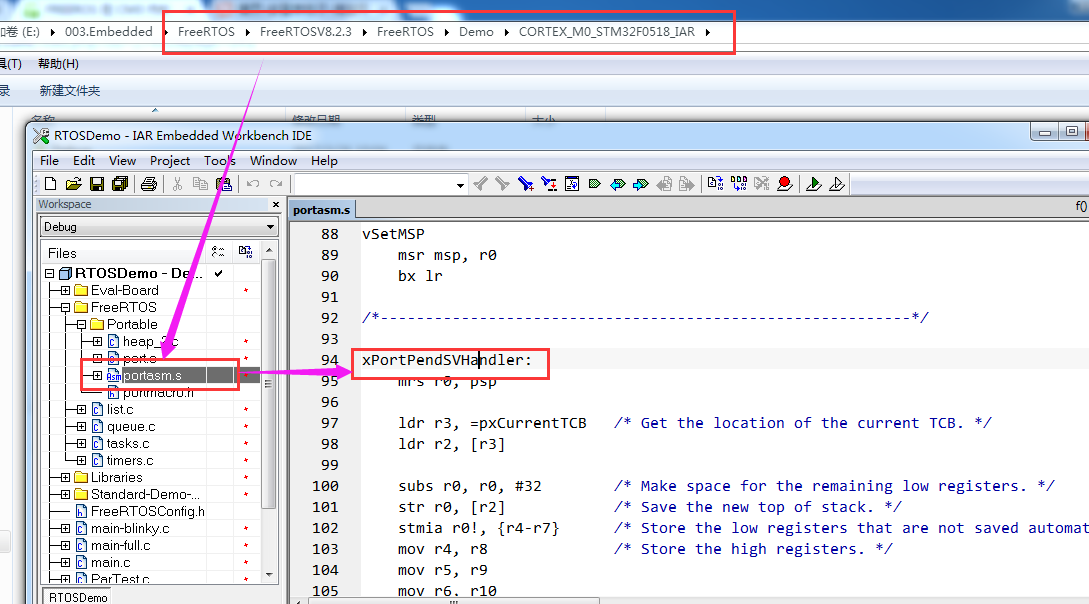Viewport: 1089px width, 604px height.
Task: Open the Help menu in IAR
Action: [324, 160]
